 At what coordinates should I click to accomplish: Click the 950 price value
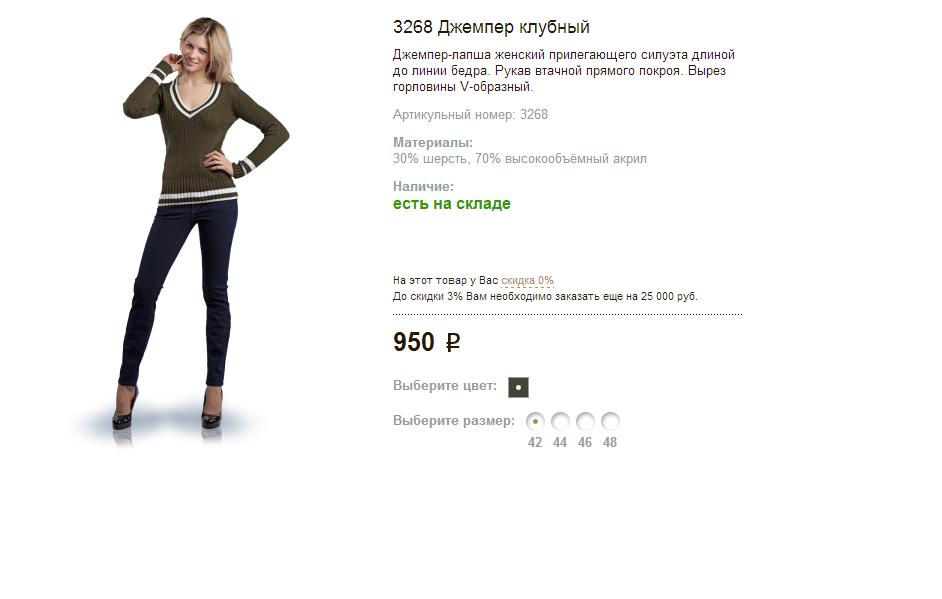click(413, 342)
